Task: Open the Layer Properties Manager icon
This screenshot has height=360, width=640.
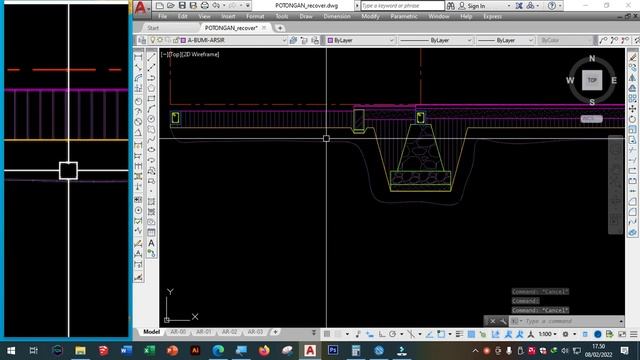Action: coord(142,40)
